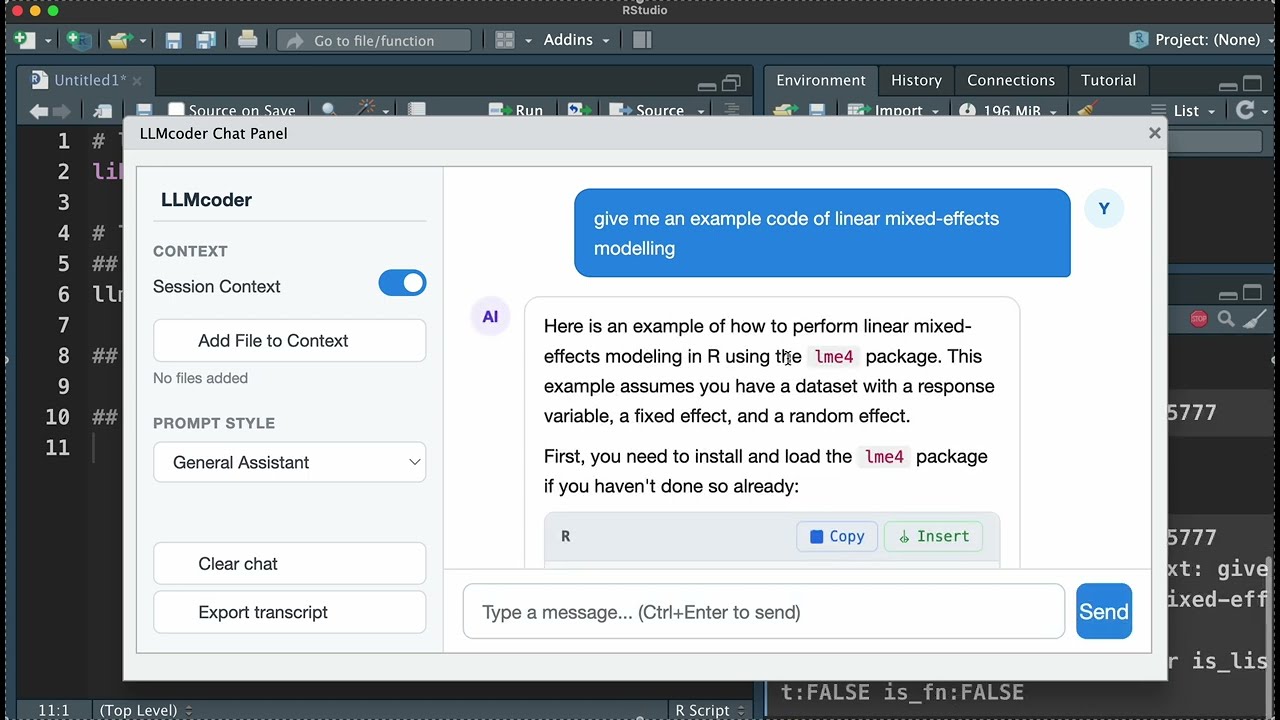Maximize the source editor pane
Image resolution: width=1280 pixels, height=720 pixels.
(x=732, y=82)
